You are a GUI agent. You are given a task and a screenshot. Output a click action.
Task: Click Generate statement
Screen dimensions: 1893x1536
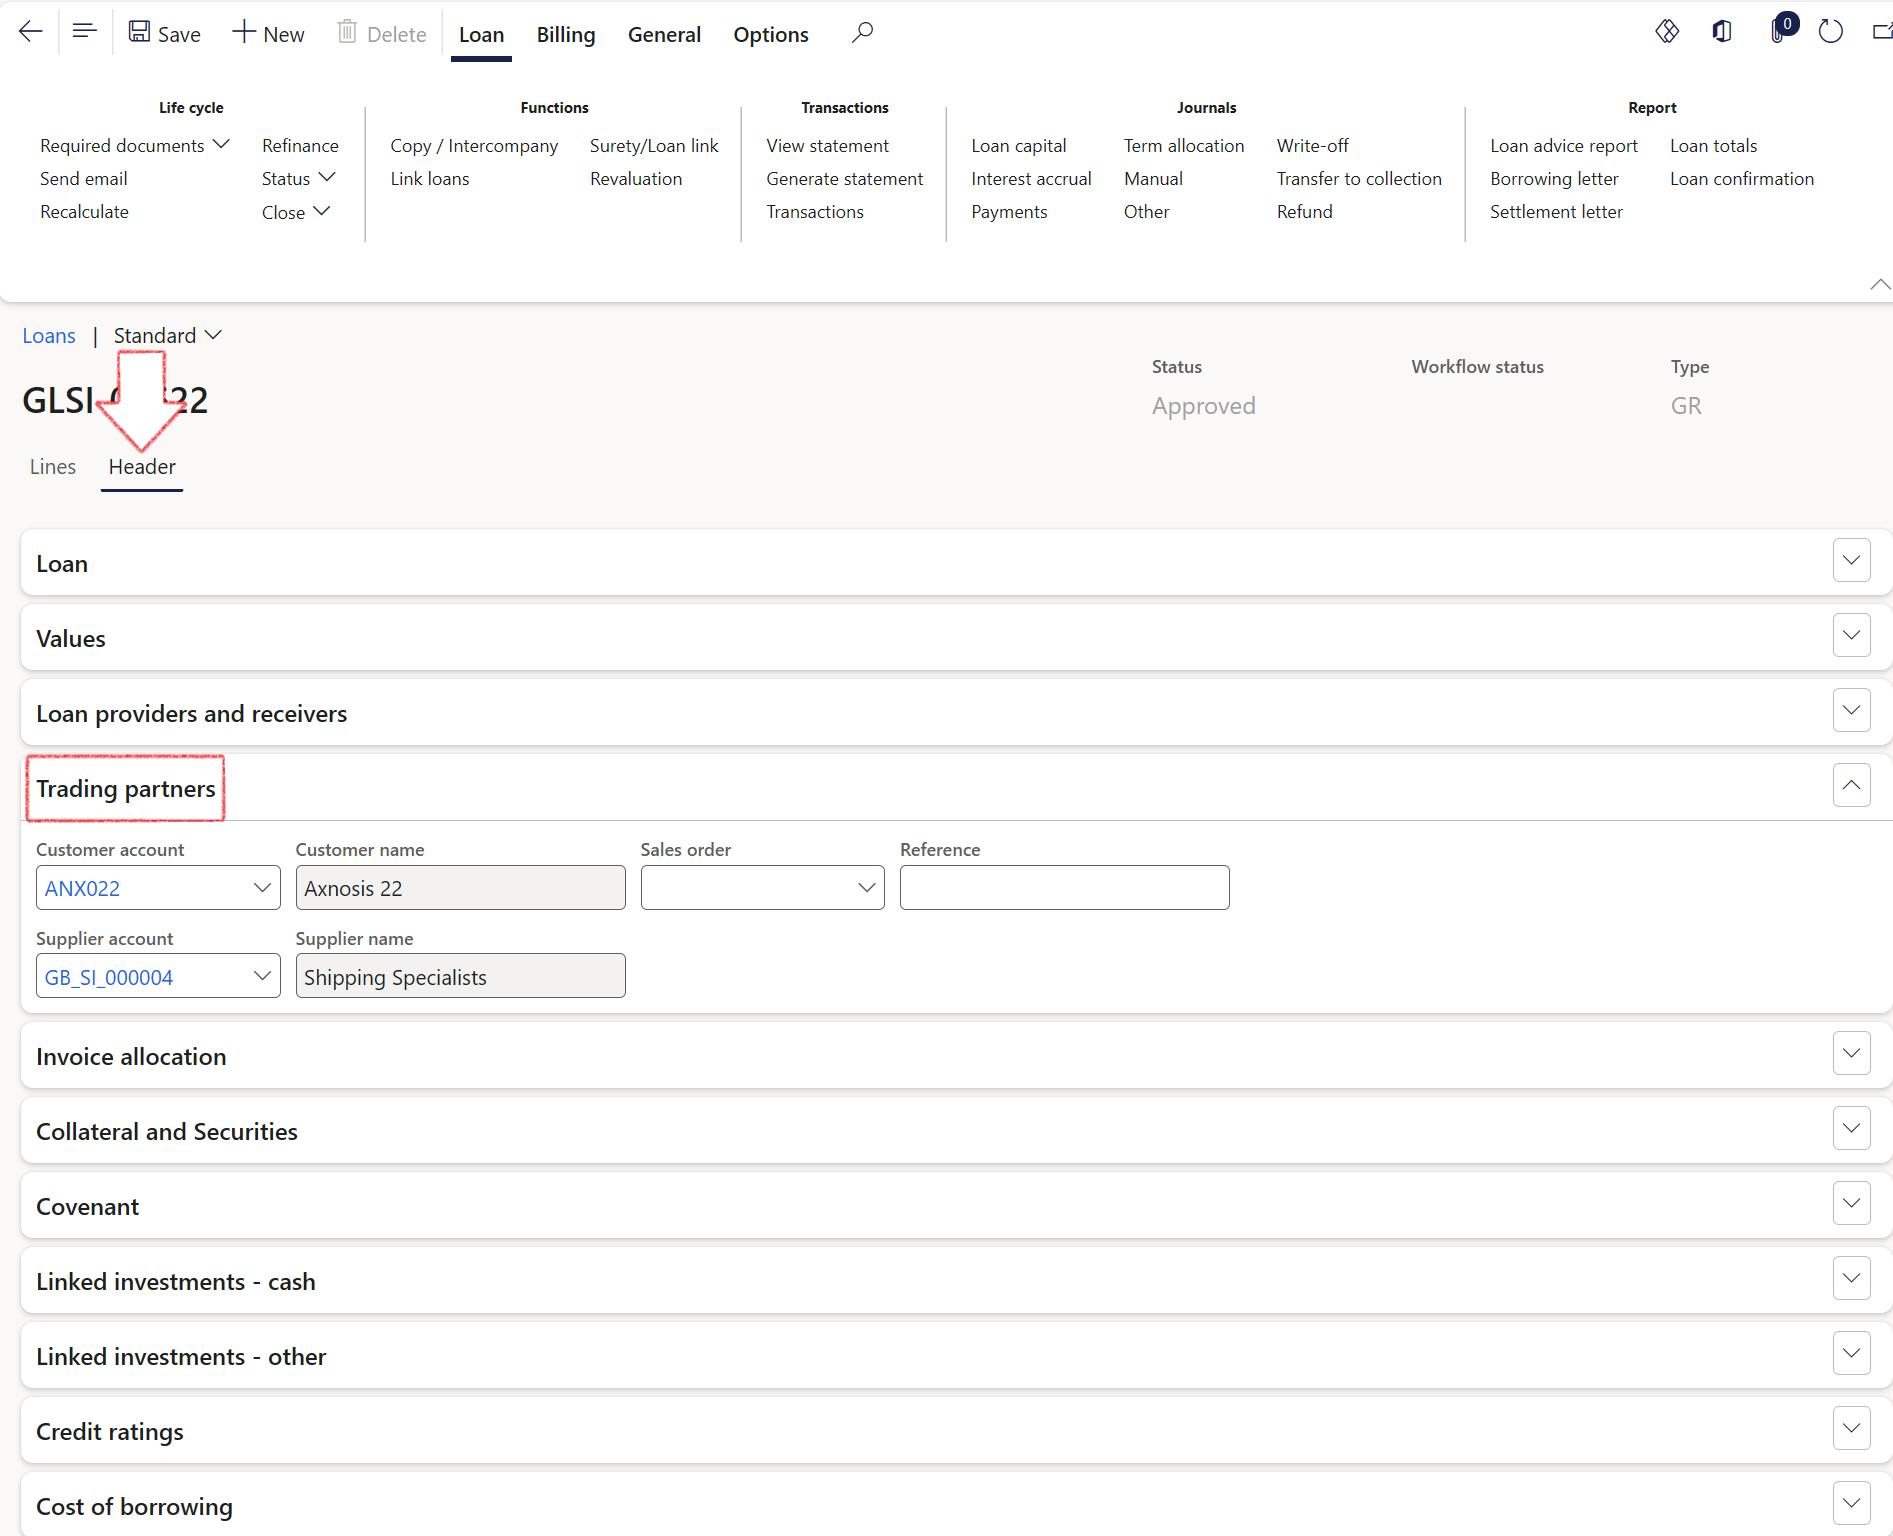(844, 179)
